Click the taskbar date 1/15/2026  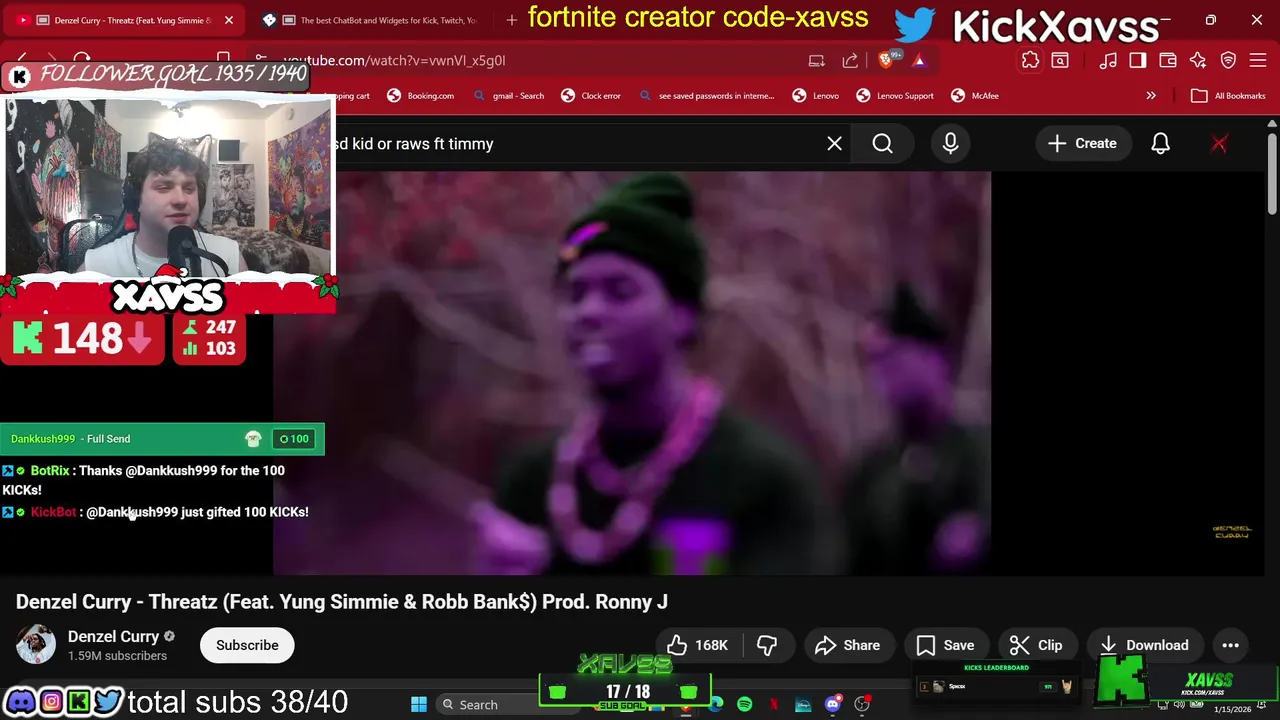pos(1232,709)
